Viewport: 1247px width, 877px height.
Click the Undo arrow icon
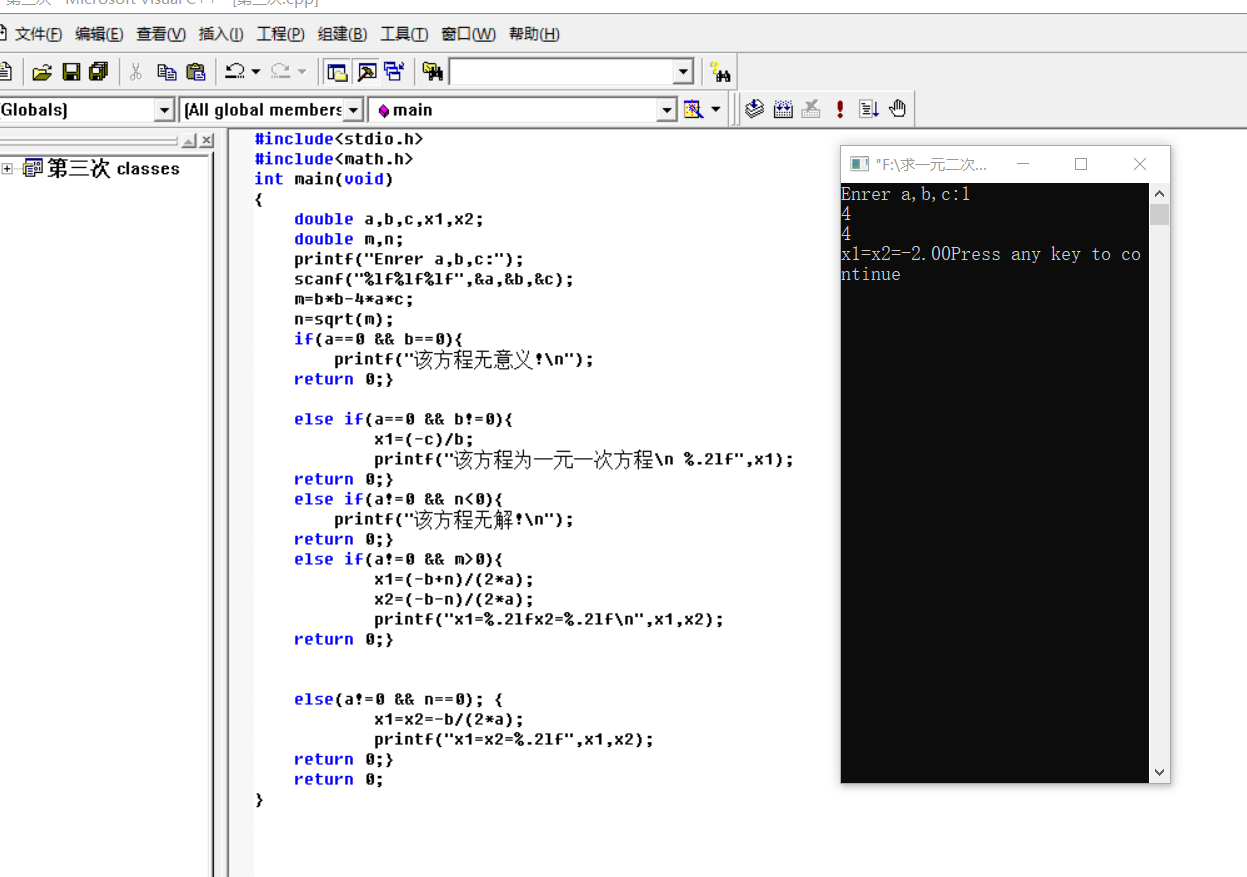pos(235,72)
